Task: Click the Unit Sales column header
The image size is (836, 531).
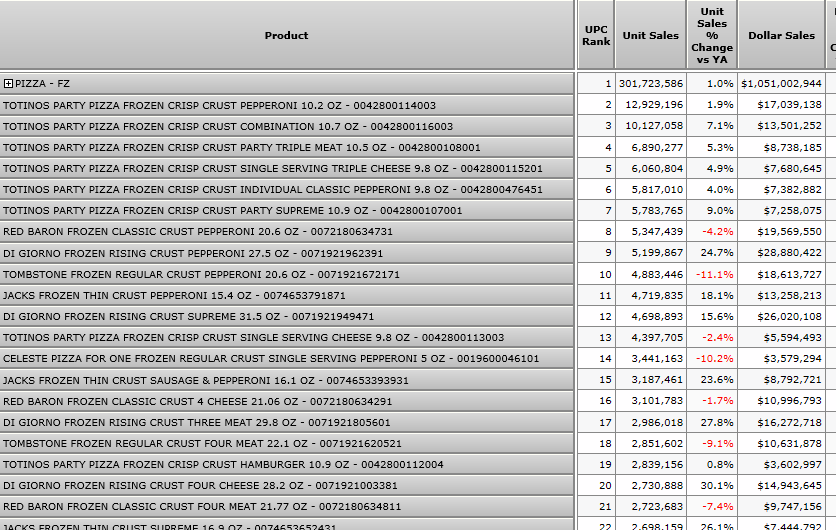Action: (x=650, y=36)
